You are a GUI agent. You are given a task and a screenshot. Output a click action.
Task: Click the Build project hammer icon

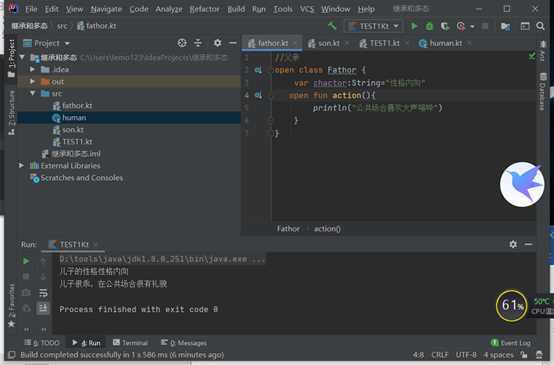click(332, 26)
